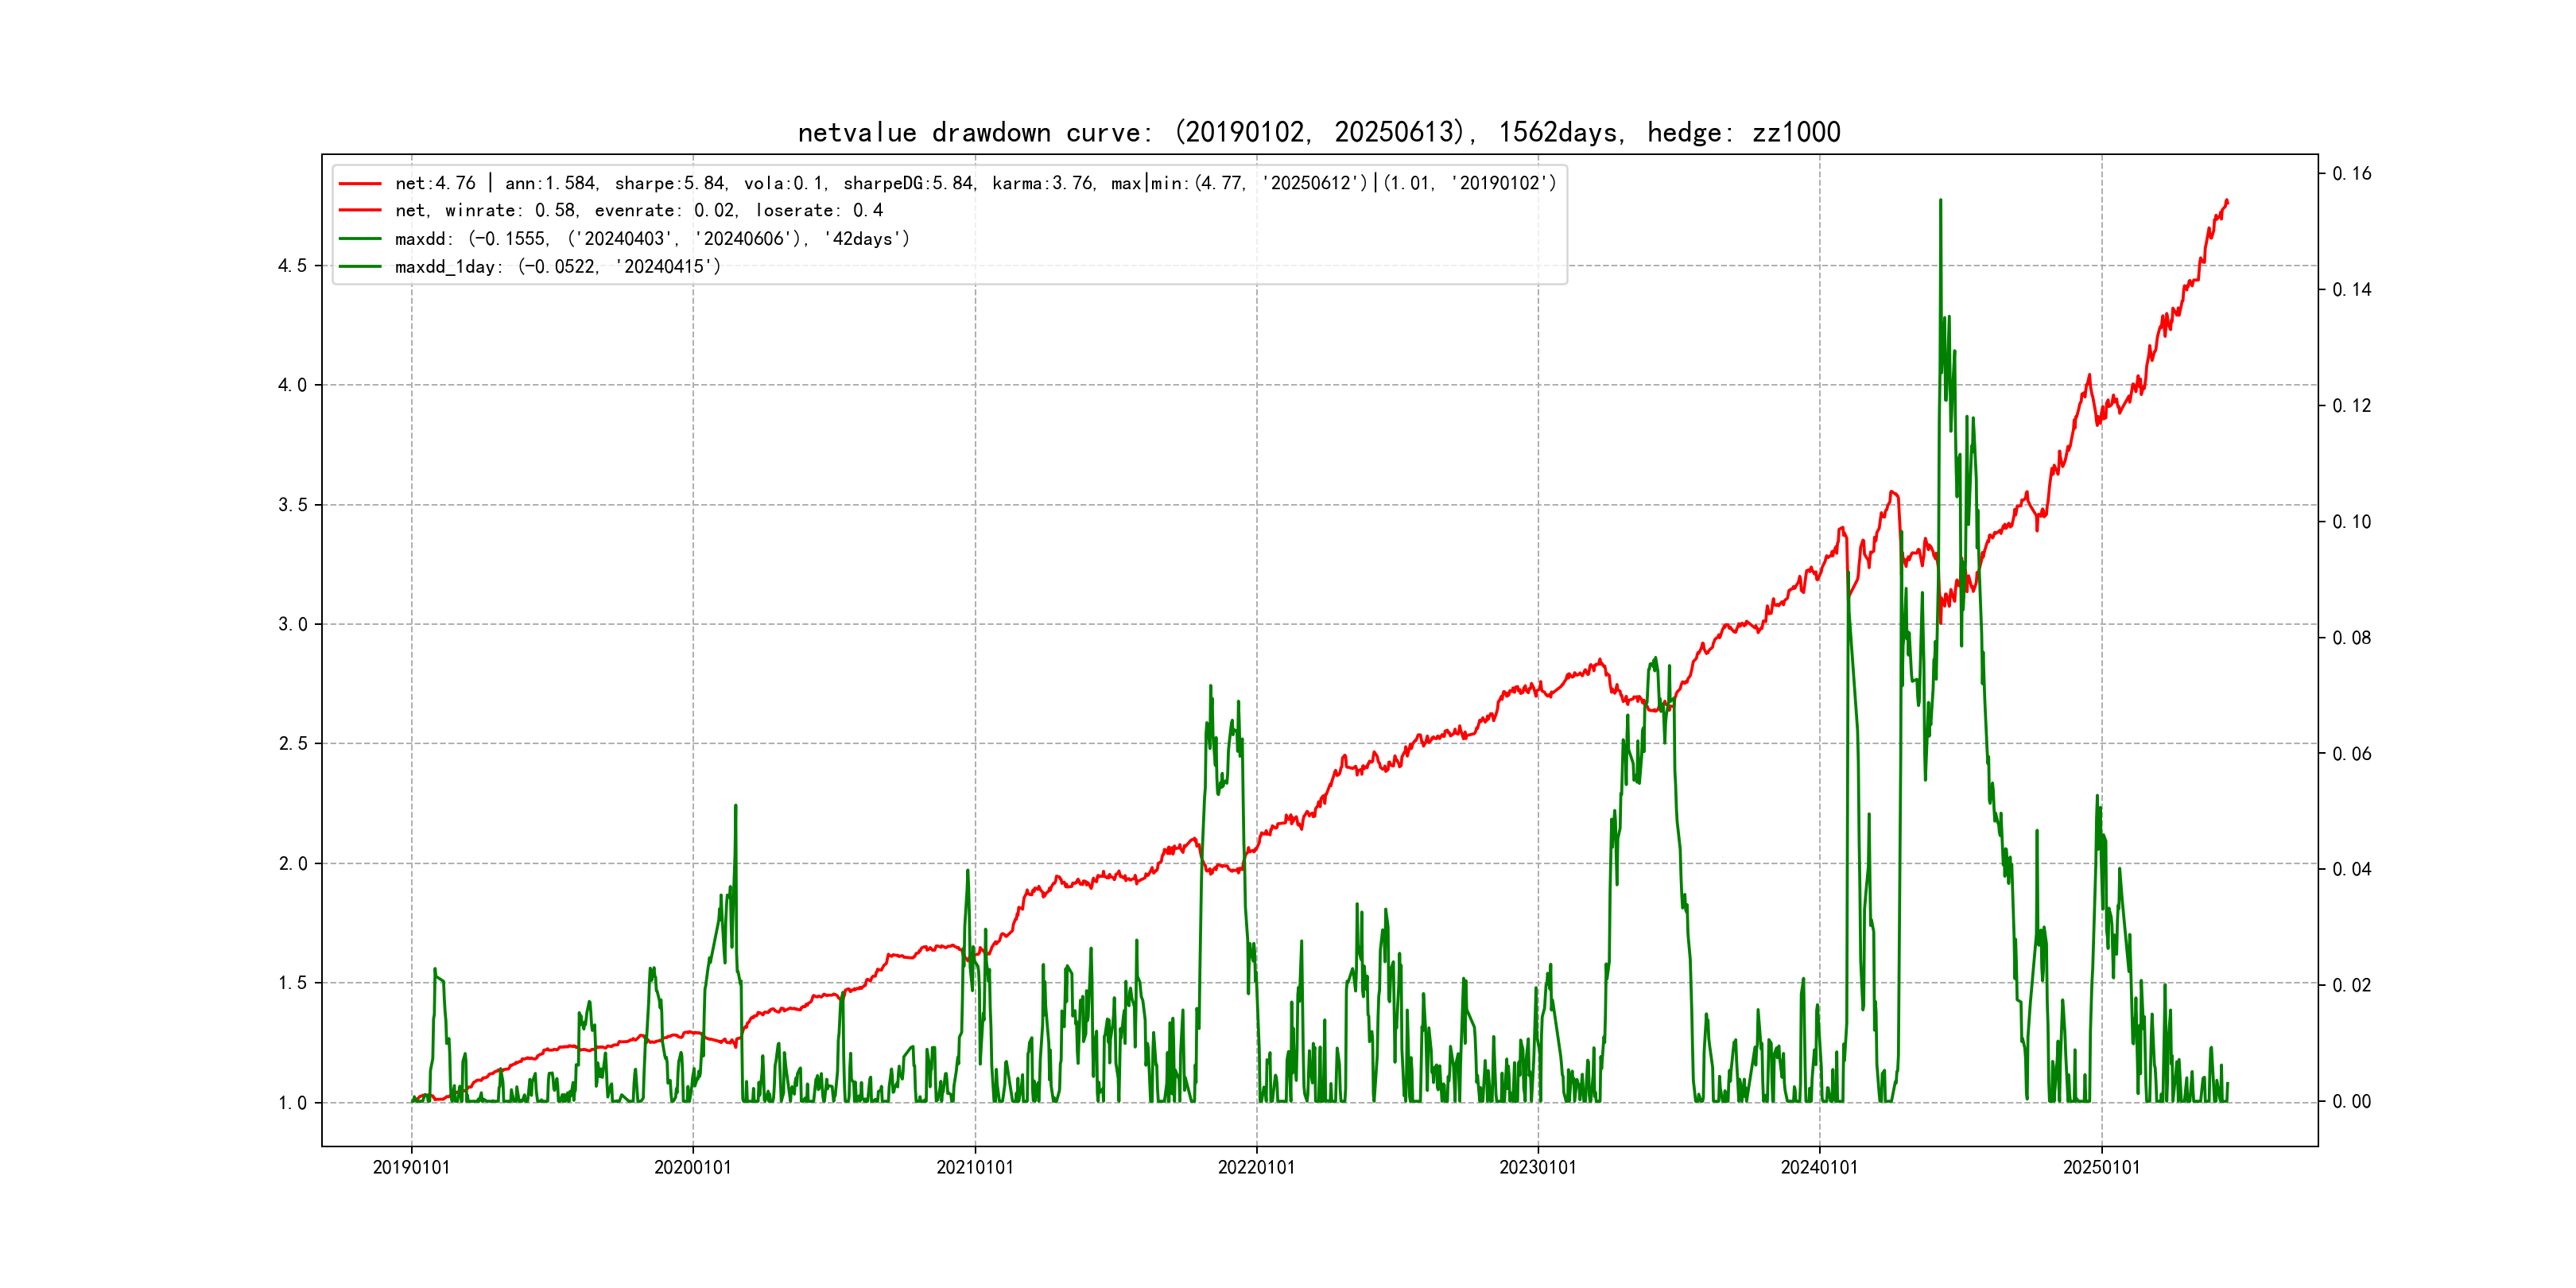Click the 20250101 x-axis date label
This screenshot has width=2576, height=1288.
pos(2101,1167)
